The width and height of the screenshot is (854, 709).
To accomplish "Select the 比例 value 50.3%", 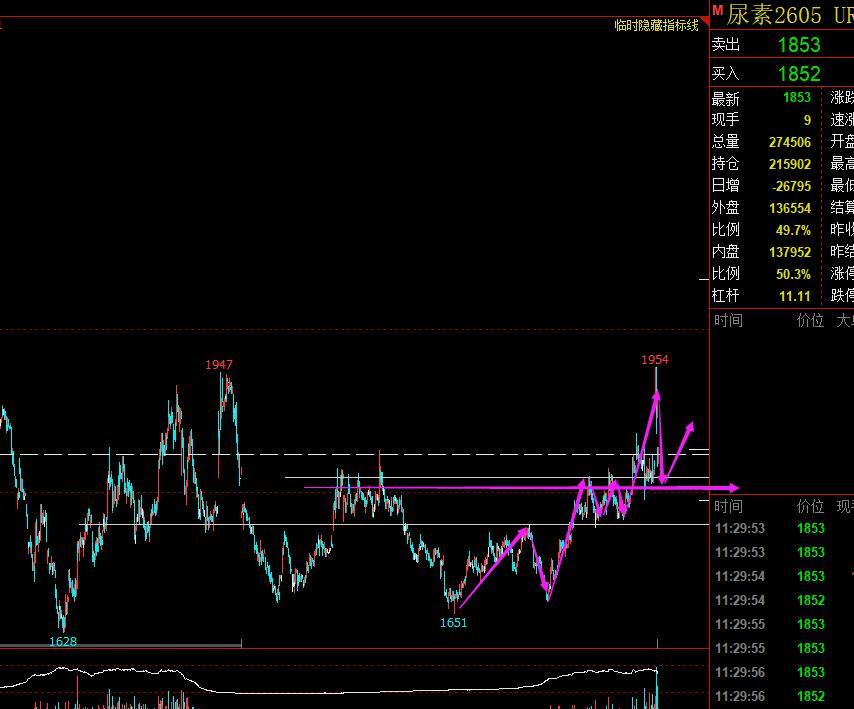I will 793,274.
